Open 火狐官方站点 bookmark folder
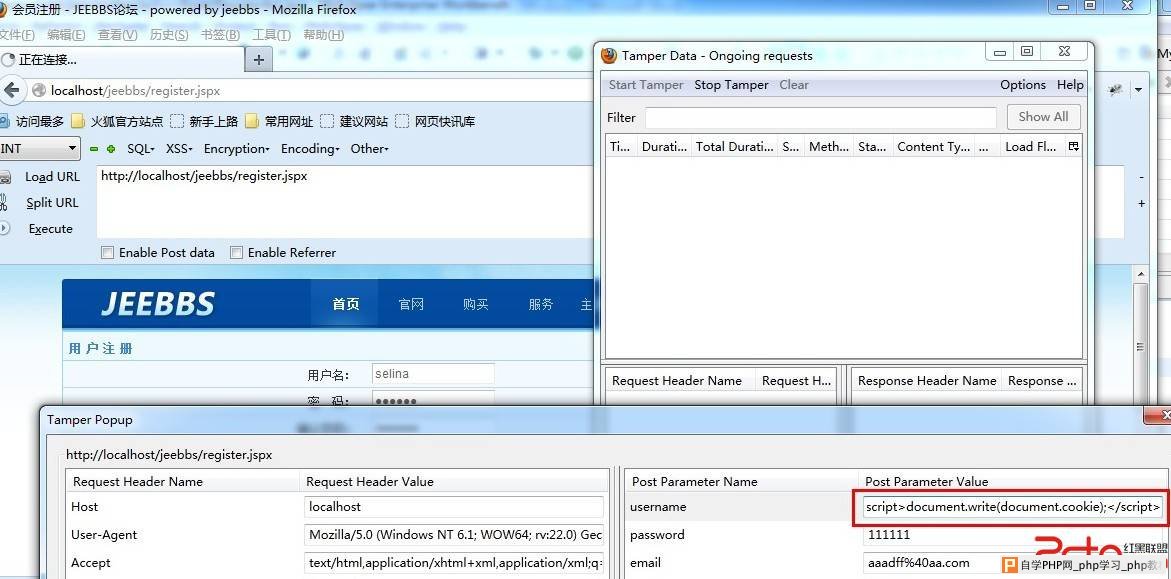The image size is (1171, 579). pyautogui.click(x=118, y=121)
